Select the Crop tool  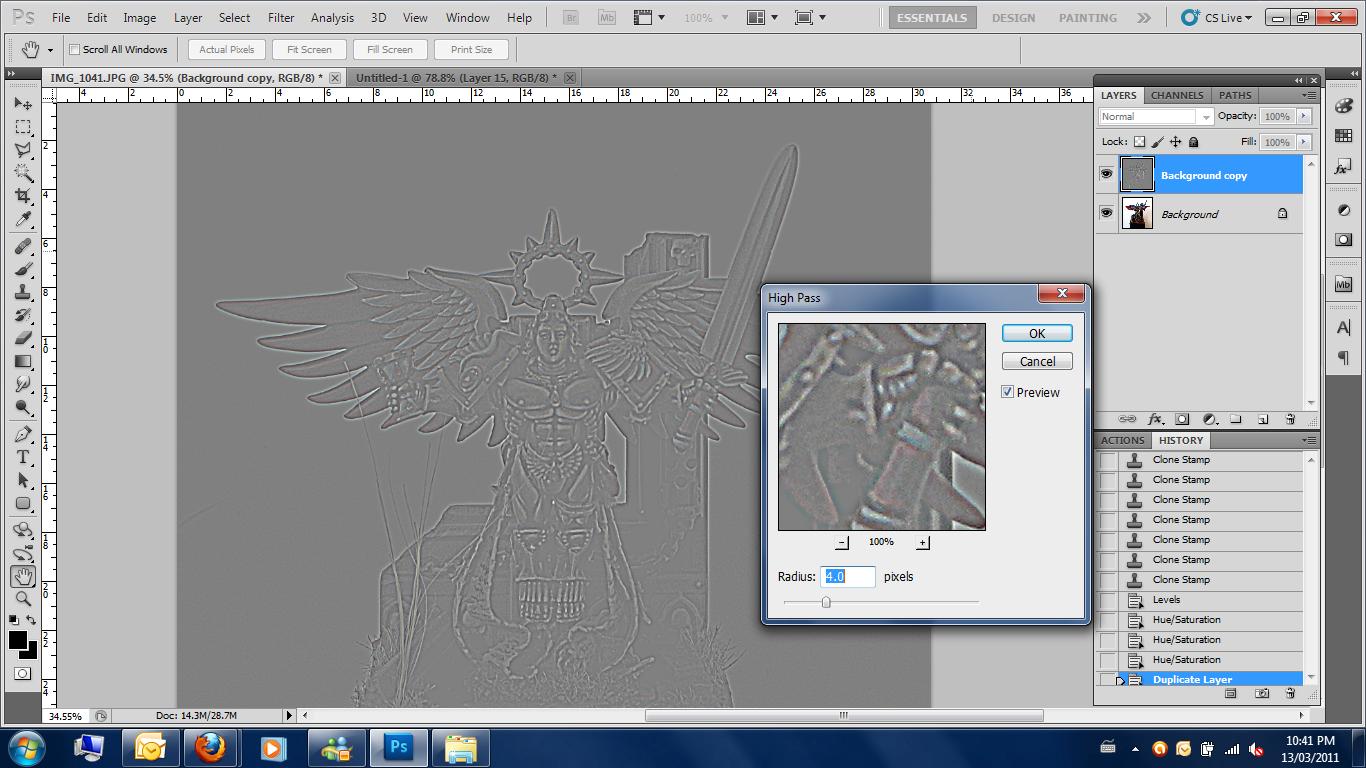23,196
